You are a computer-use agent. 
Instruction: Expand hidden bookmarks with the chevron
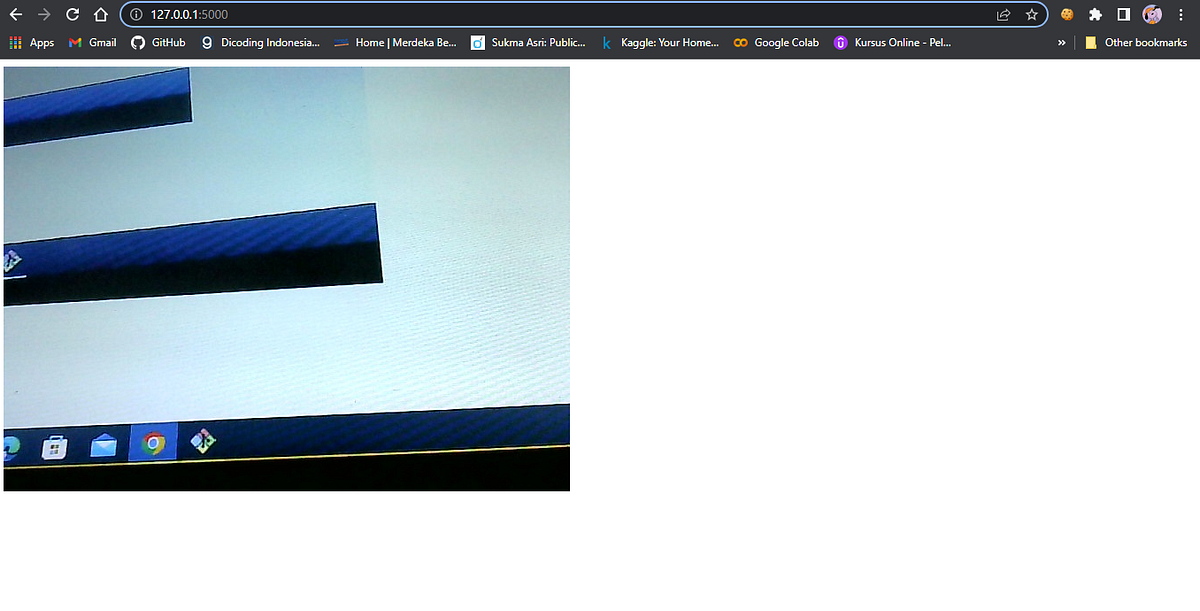[x=1061, y=42]
